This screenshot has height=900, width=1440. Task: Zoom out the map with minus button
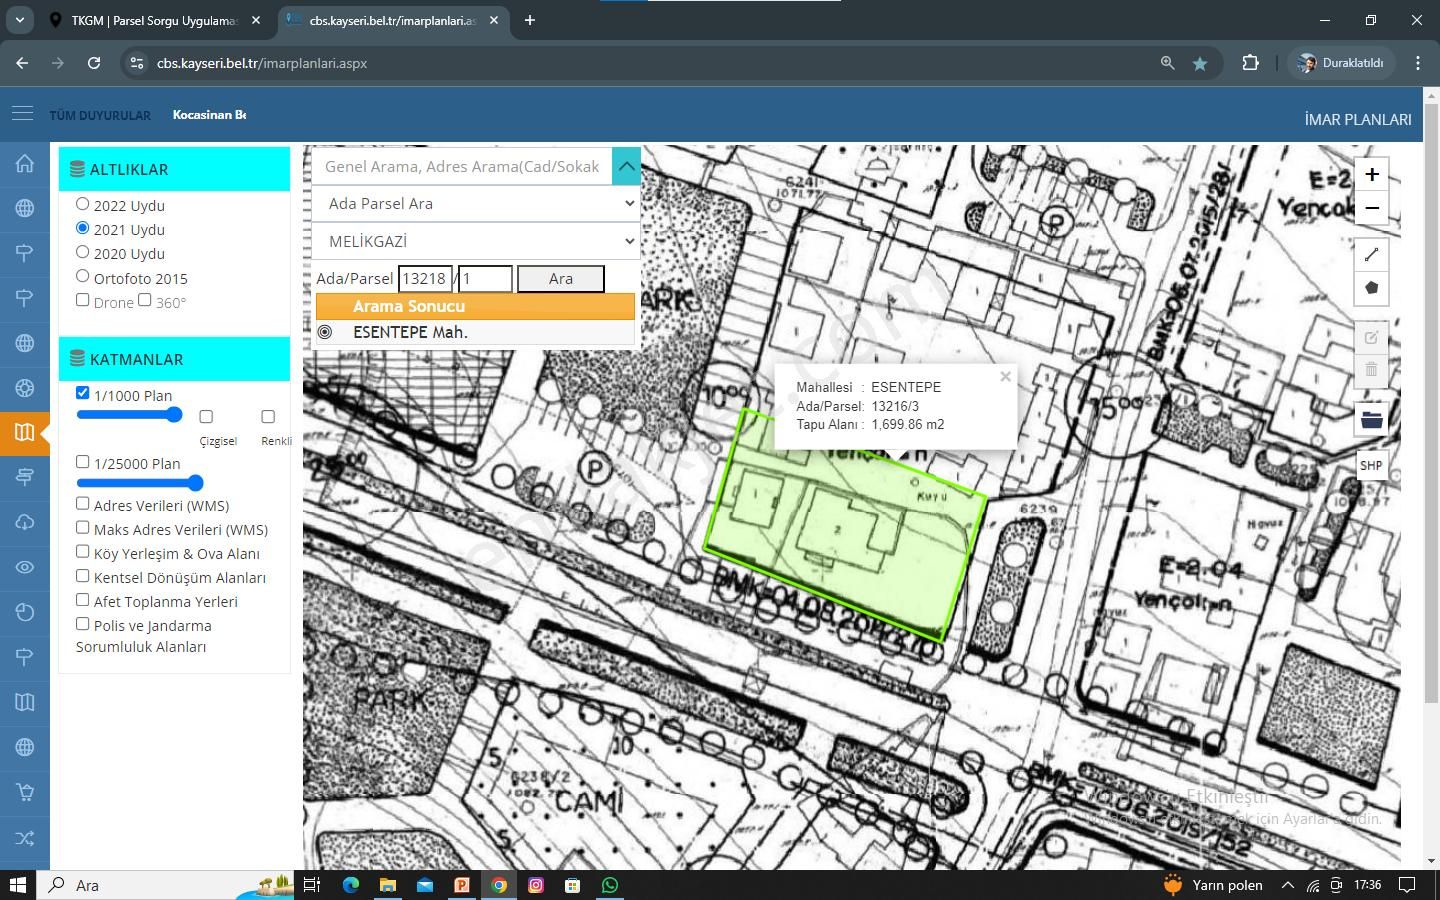tap(1372, 208)
